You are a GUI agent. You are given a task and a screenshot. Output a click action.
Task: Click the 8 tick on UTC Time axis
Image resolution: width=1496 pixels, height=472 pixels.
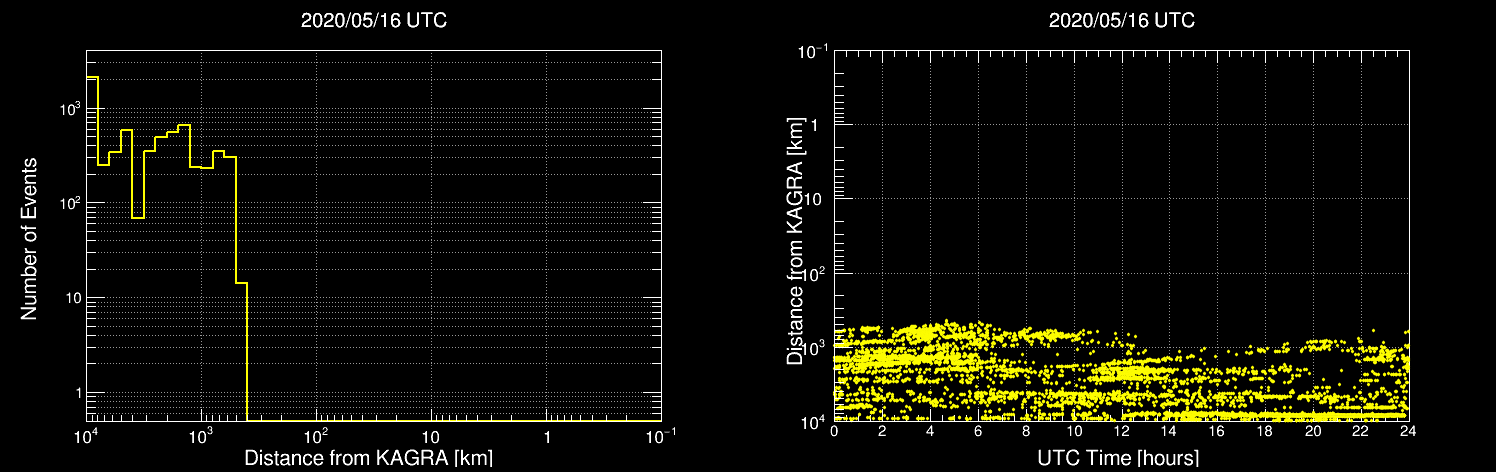[1025, 430]
